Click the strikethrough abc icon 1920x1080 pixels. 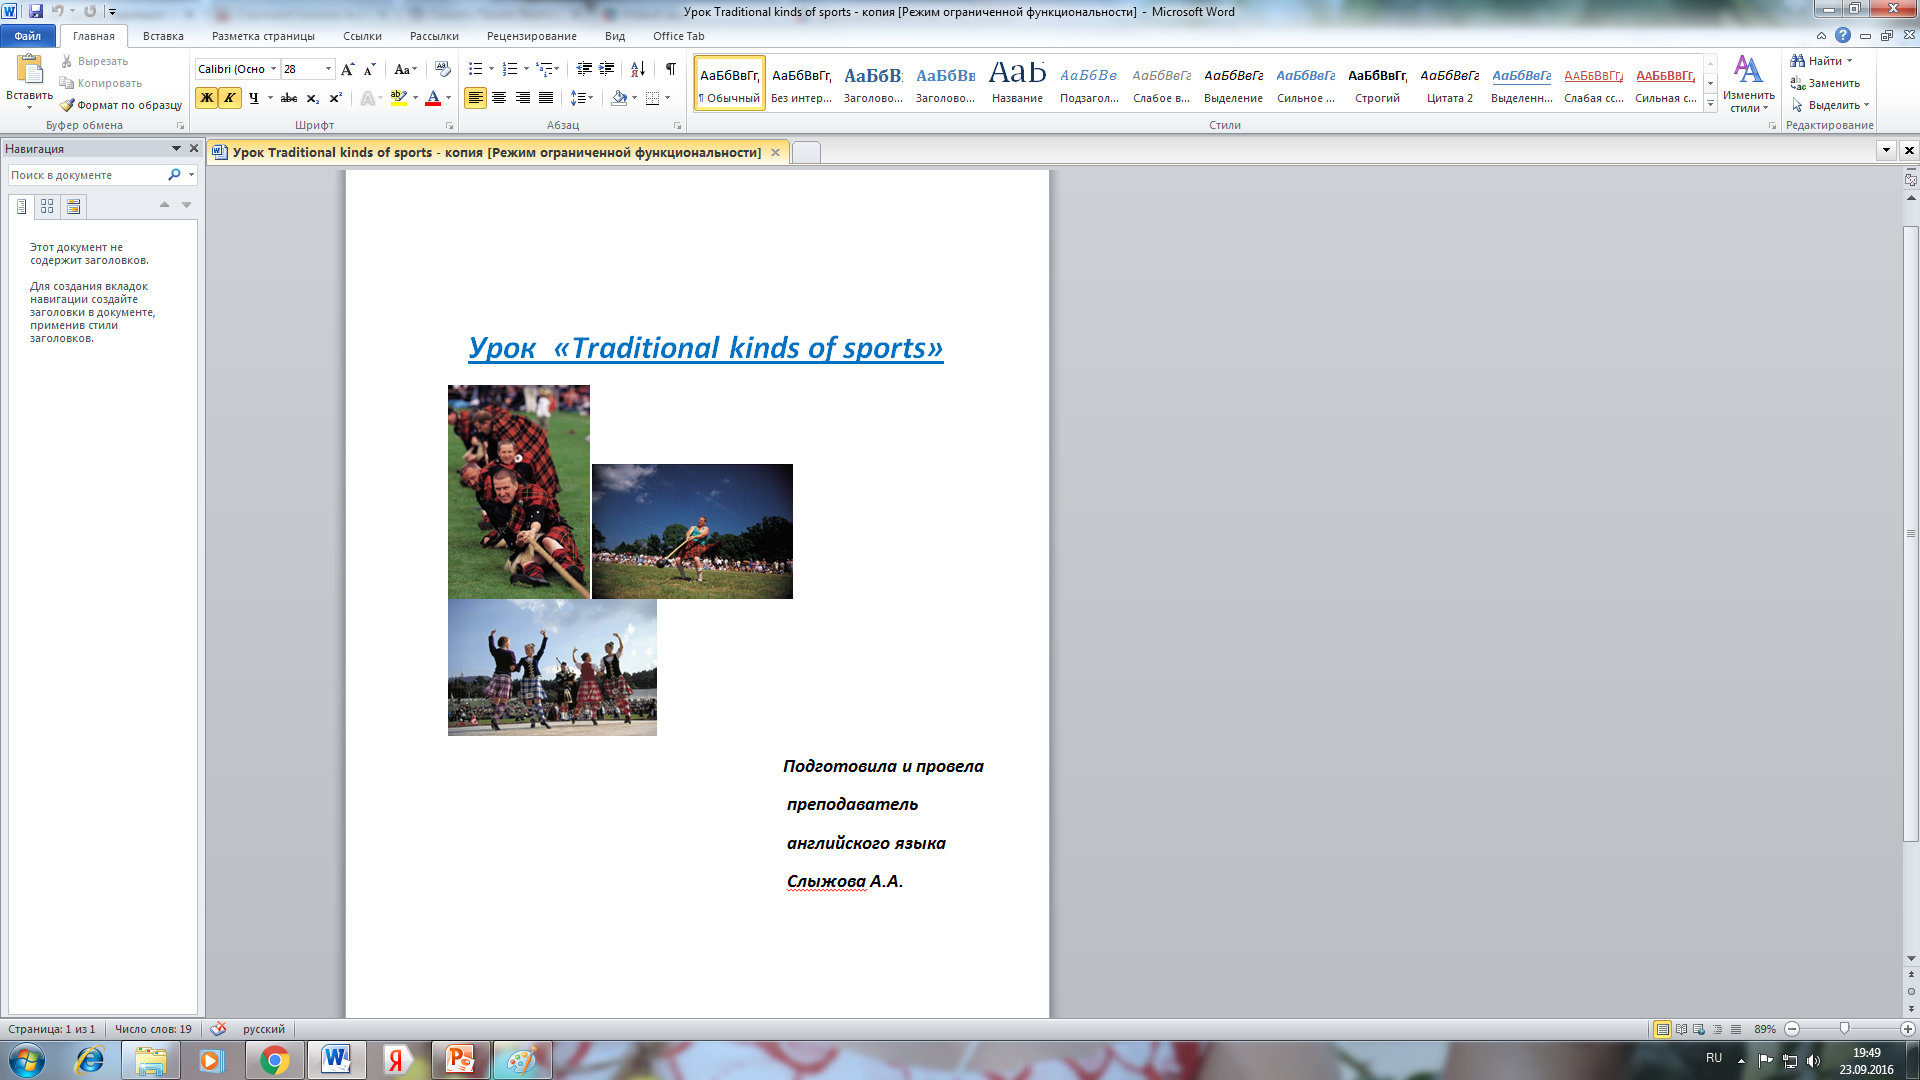[x=289, y=98]
